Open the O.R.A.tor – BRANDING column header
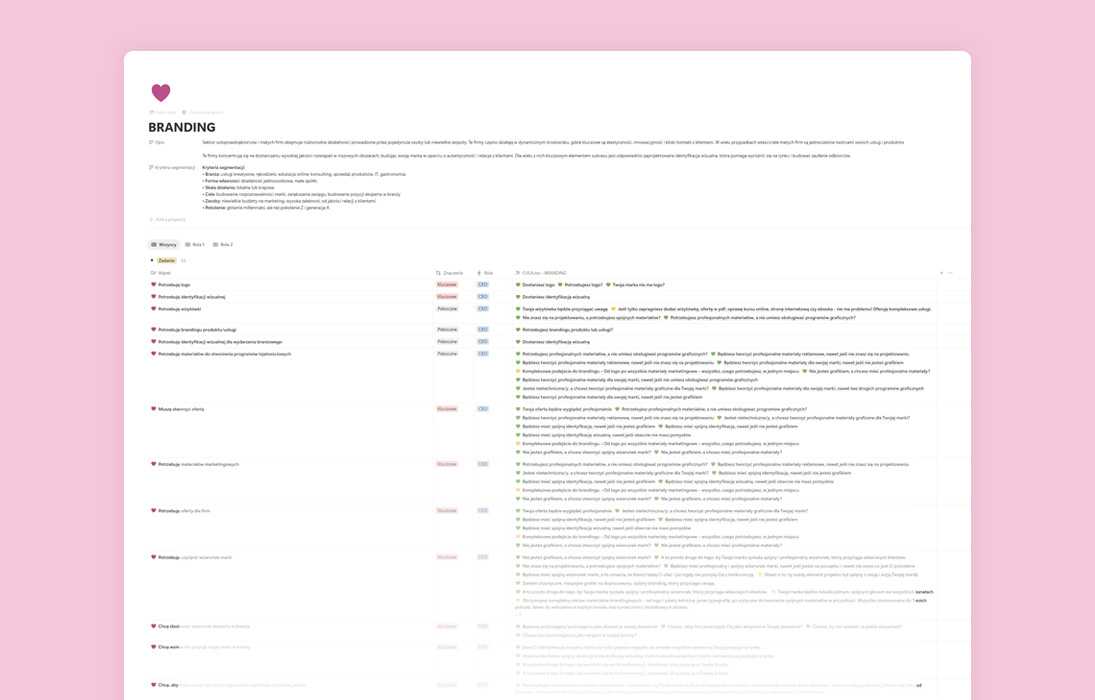 (541, 273)
